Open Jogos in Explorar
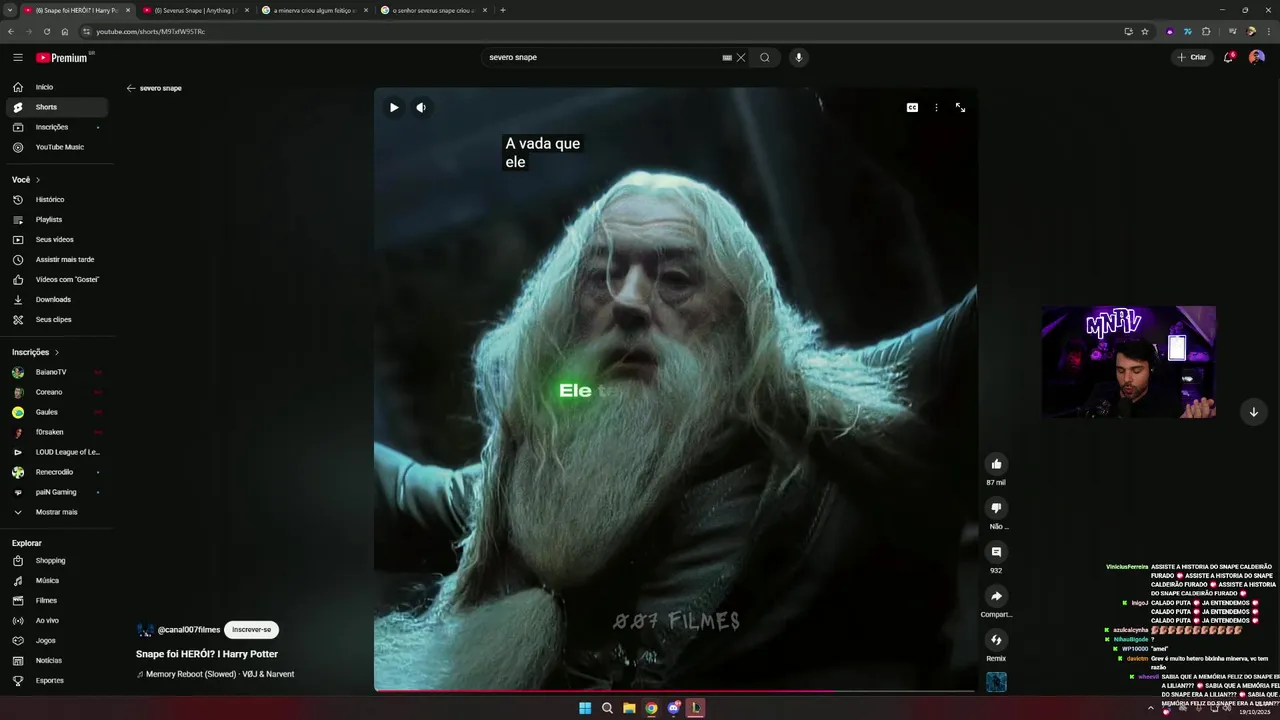The height and width of the screenshot is (720, 1280). coord(56,640)
